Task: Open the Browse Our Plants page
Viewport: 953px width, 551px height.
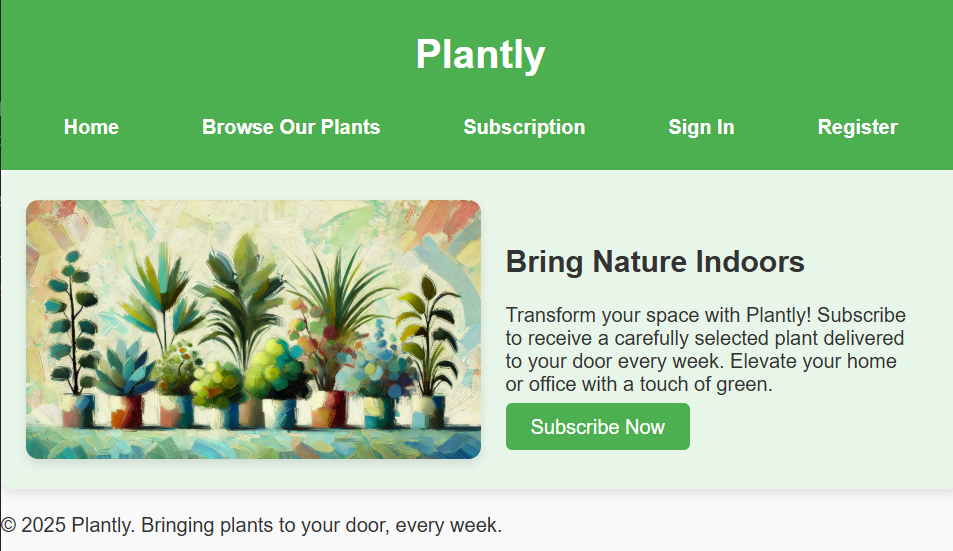Action: (291, 127)
